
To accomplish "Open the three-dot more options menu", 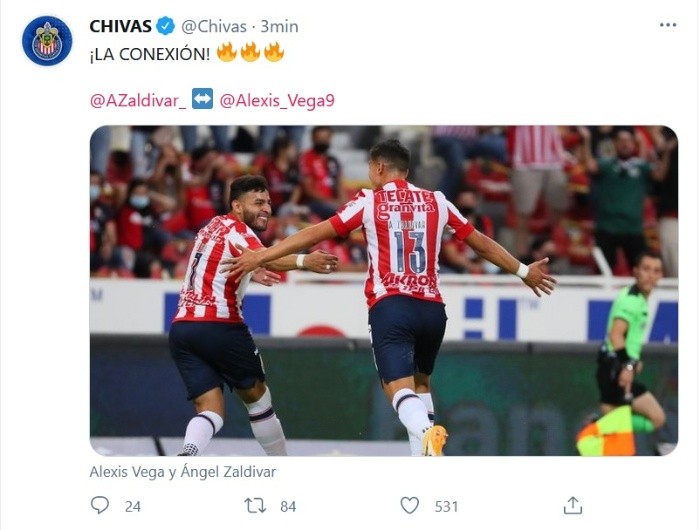I will point(668,25).
